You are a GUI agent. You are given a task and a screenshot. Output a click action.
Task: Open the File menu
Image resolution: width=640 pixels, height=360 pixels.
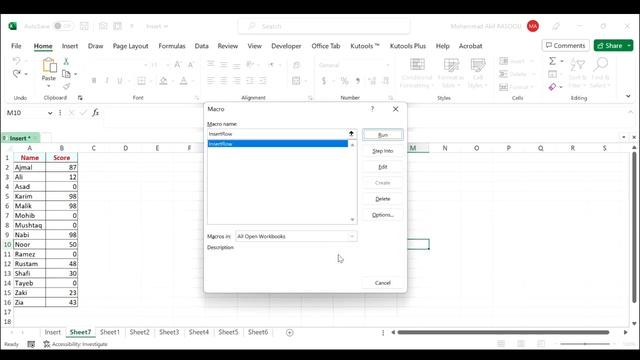[x=16, y=46]
